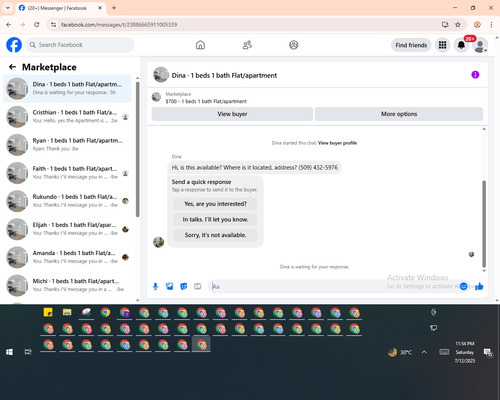Send quick response 'Sorry, it's not available.'
500x400 pixels.
(215, 235)
